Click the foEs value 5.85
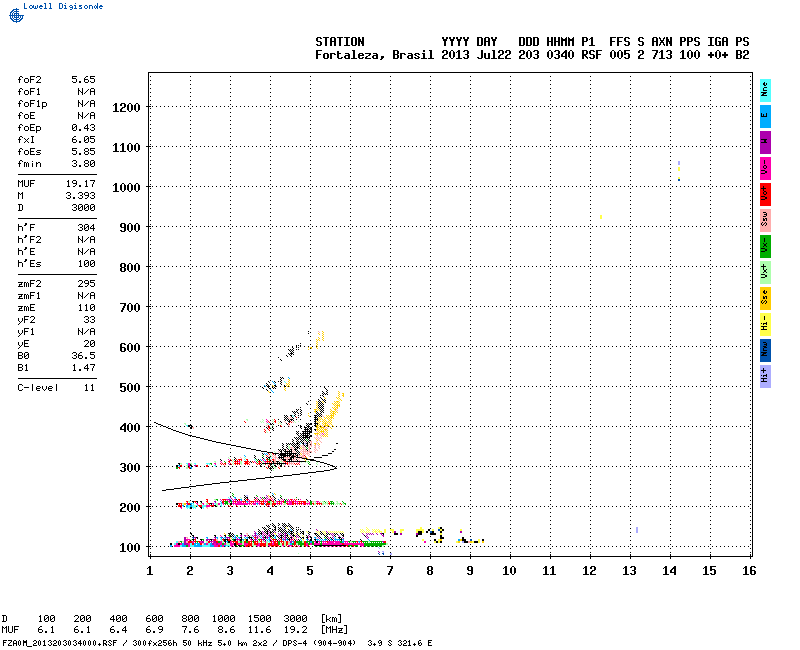800x650 pixels. pyautogui.click(x=83, y=152)
